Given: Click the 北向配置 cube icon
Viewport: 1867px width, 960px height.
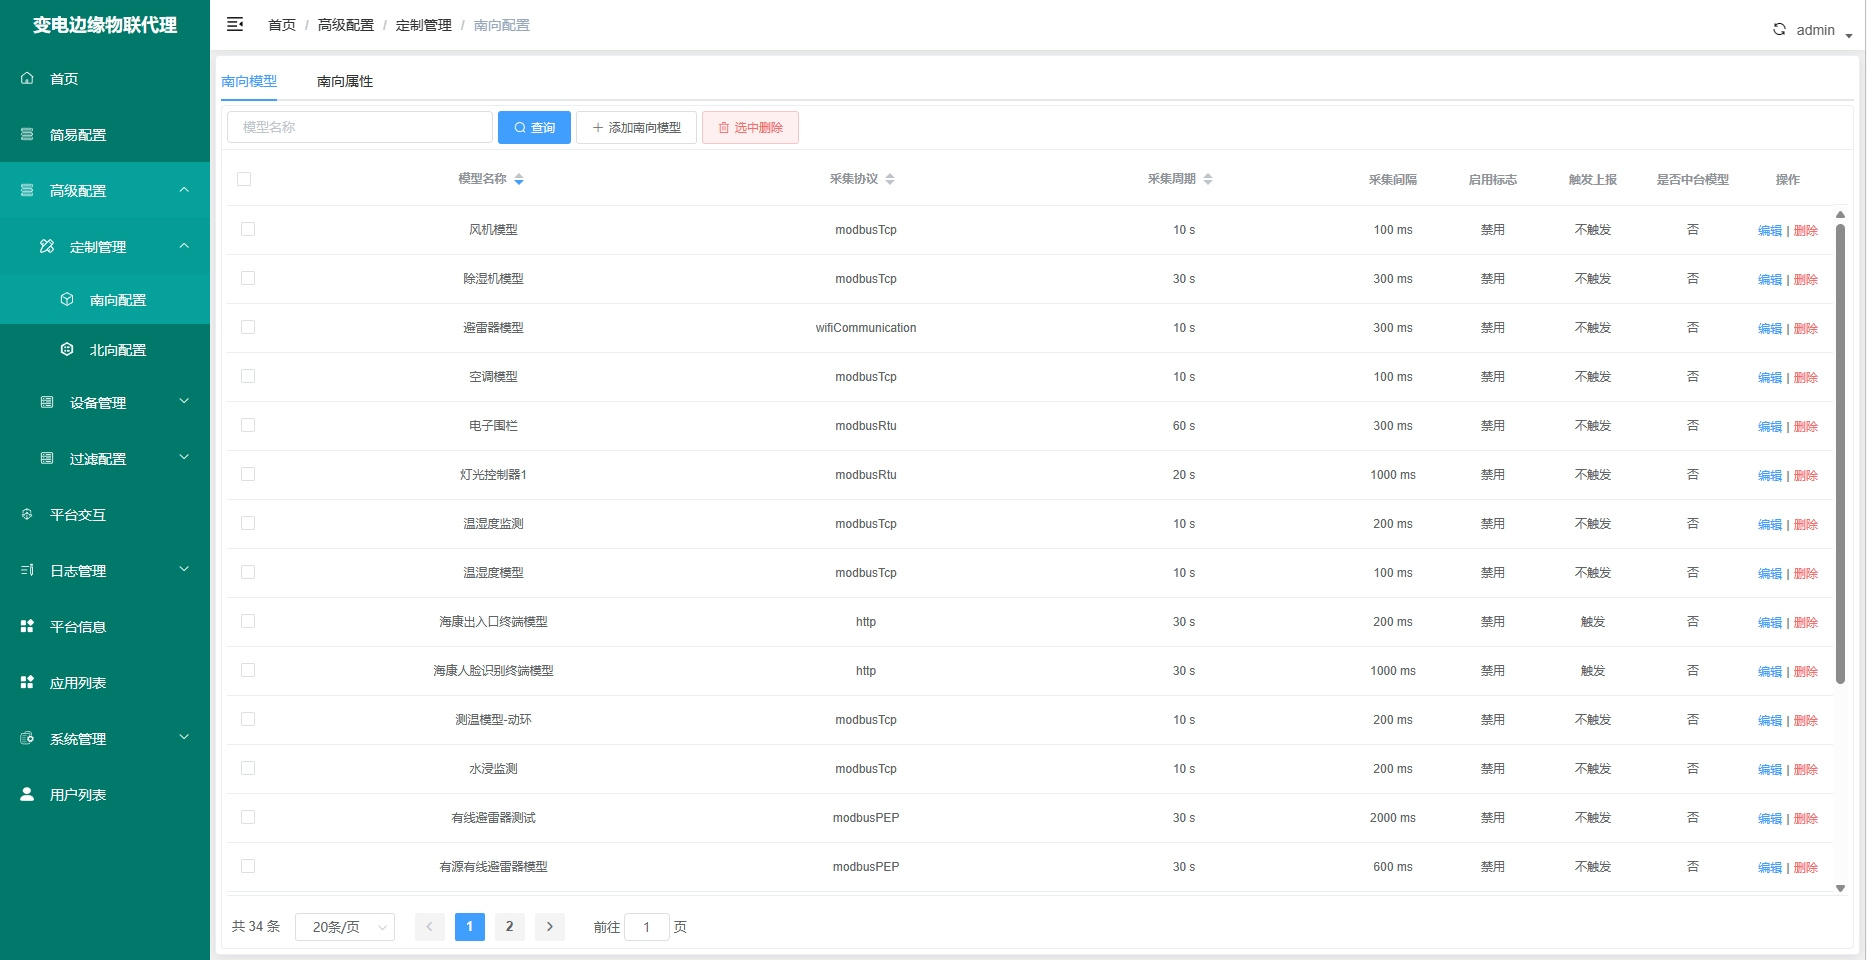Looking at the screenshot, I should pos(67,350).
